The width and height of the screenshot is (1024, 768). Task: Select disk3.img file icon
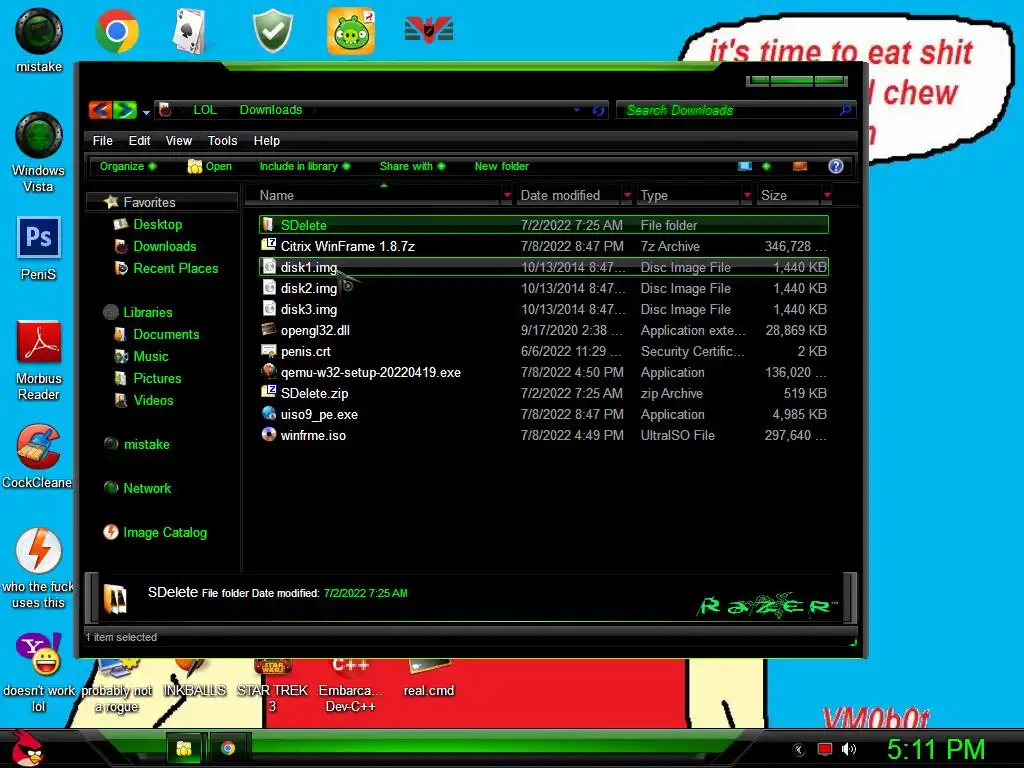click(x=268, y=308)
